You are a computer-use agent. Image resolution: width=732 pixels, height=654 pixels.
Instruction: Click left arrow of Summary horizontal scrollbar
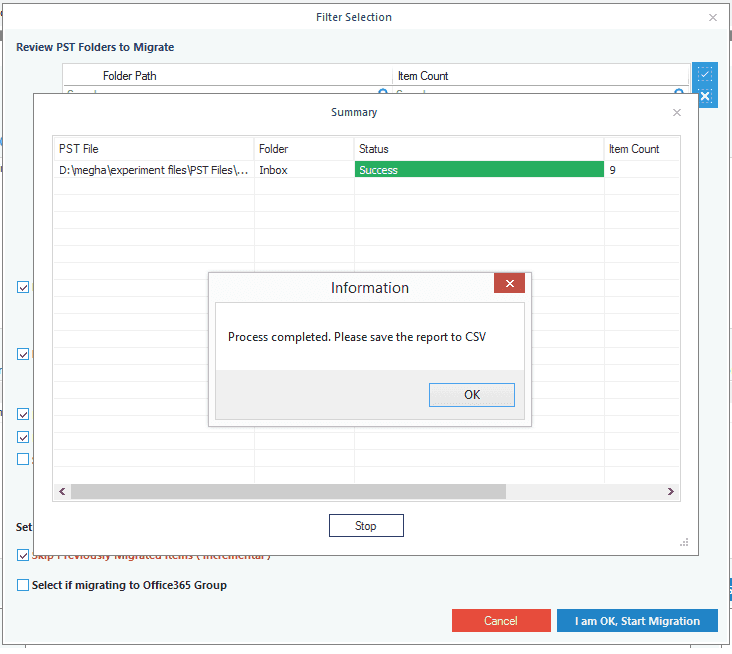click(62, 491)
